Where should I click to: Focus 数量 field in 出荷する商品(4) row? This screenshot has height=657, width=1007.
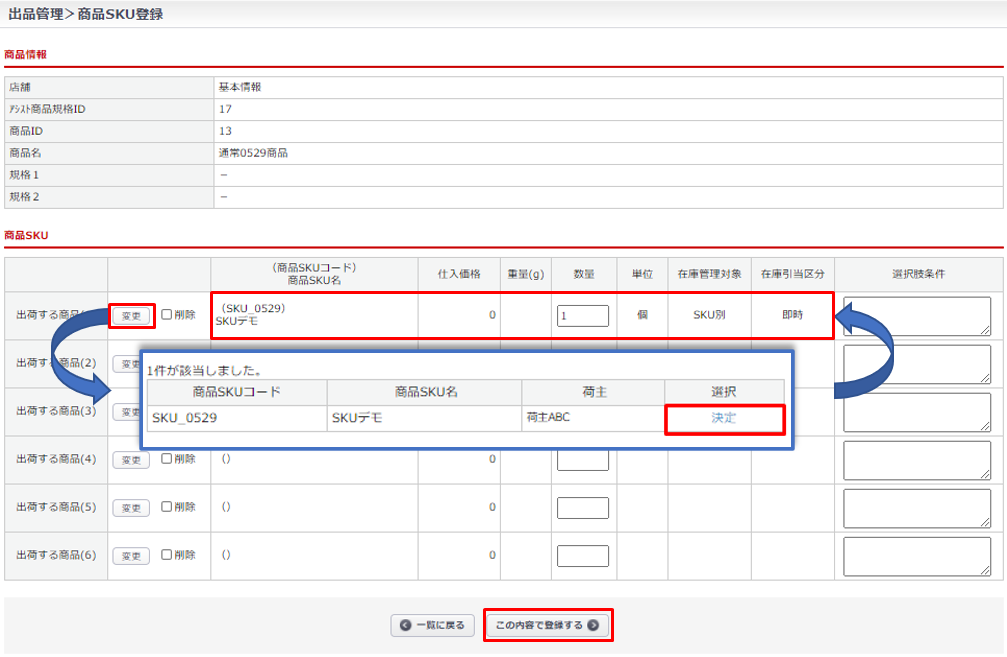coord(582,460)
